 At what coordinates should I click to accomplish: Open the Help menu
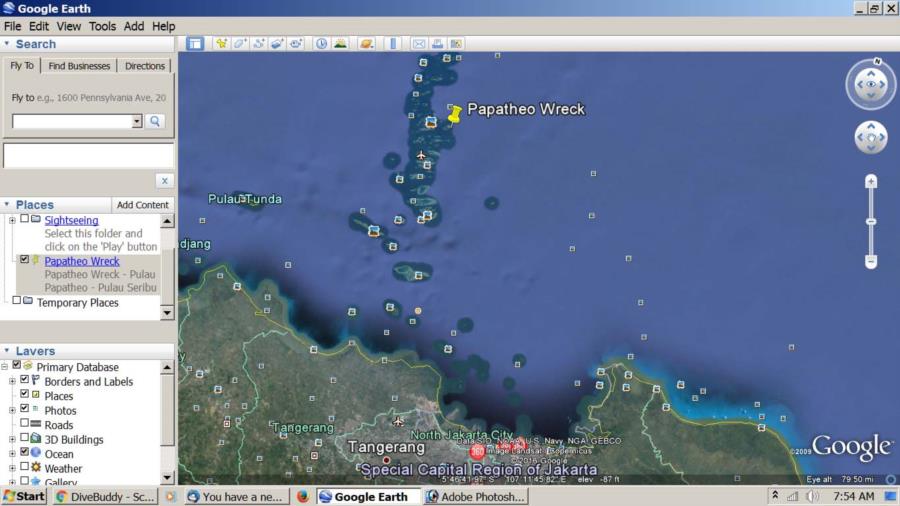(164, 26)
